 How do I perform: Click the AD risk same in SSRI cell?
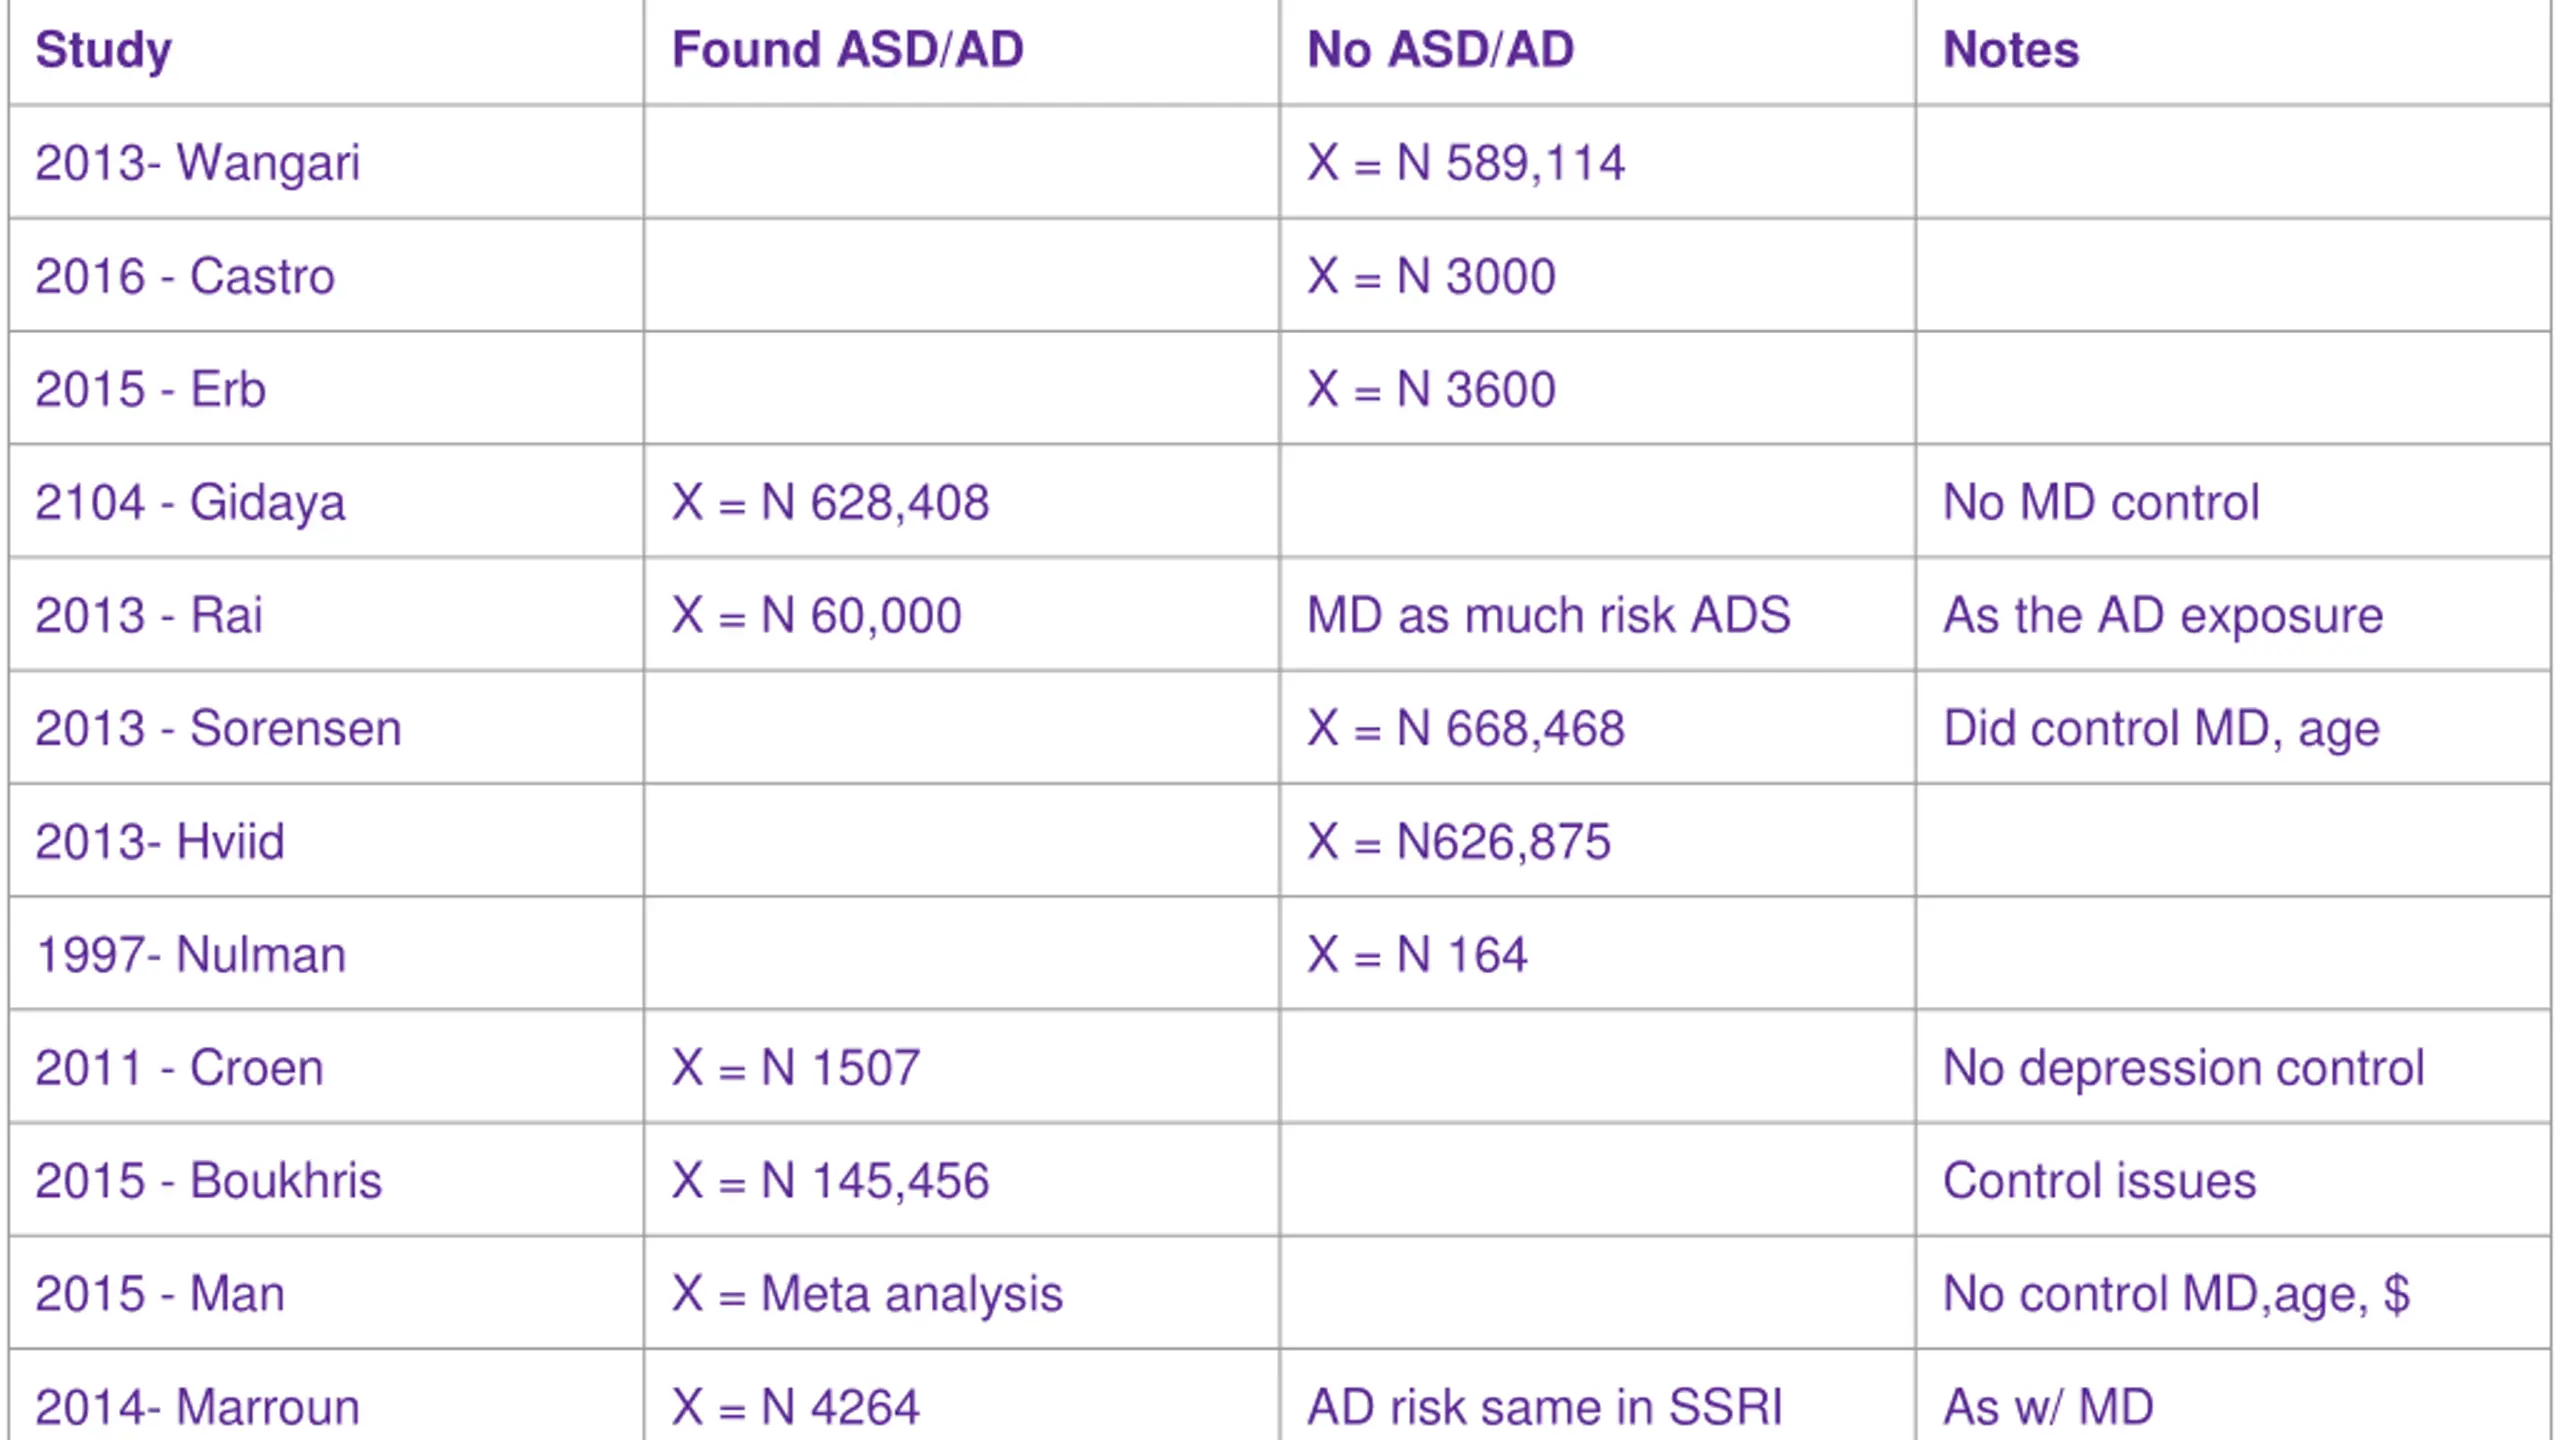(1544, 1406)
